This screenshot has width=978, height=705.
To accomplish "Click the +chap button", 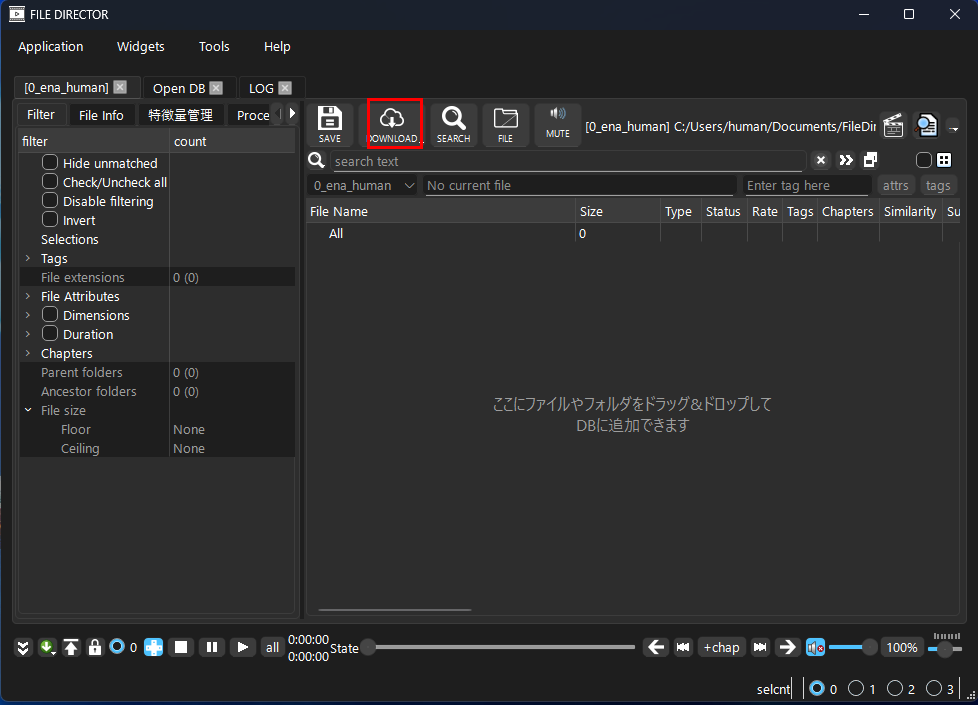I will click(721, 647).
